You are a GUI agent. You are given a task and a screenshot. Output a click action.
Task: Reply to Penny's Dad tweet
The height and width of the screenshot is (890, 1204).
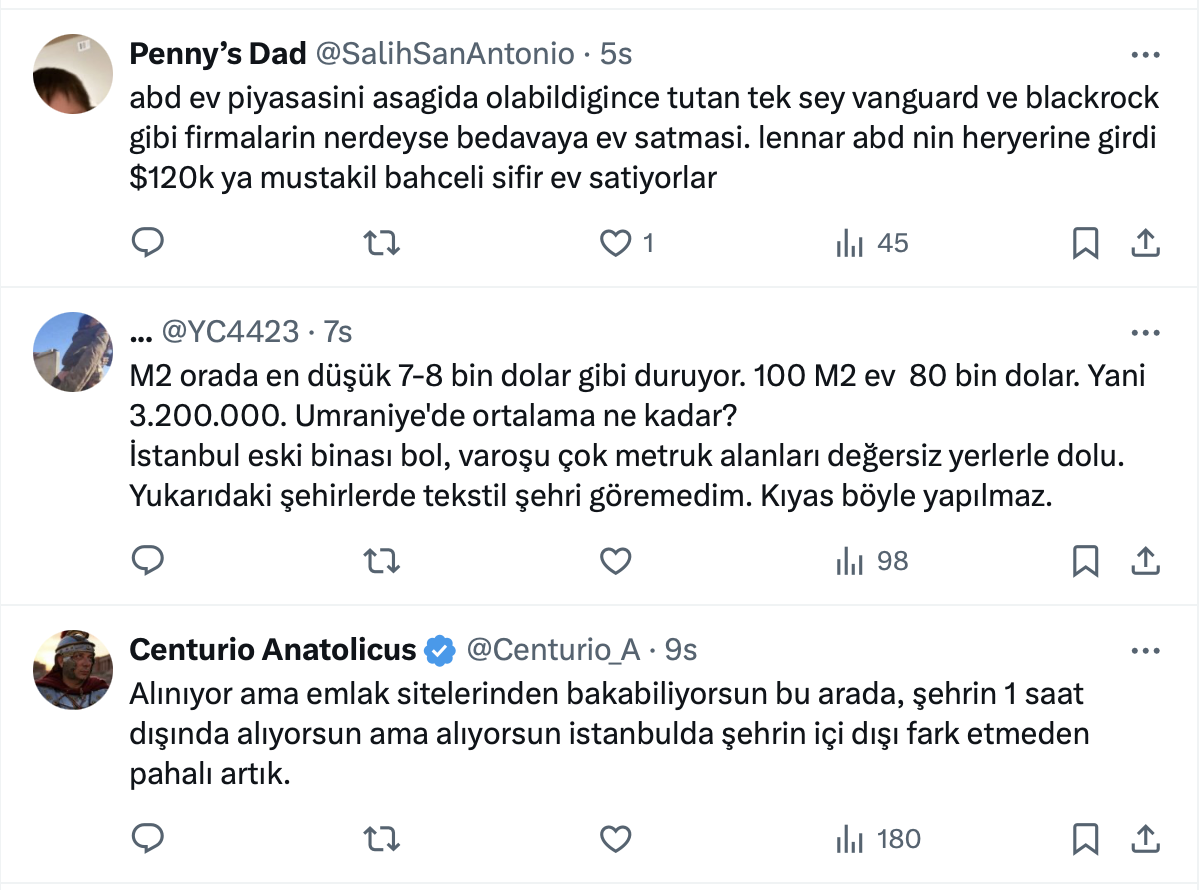click(148, 243)
